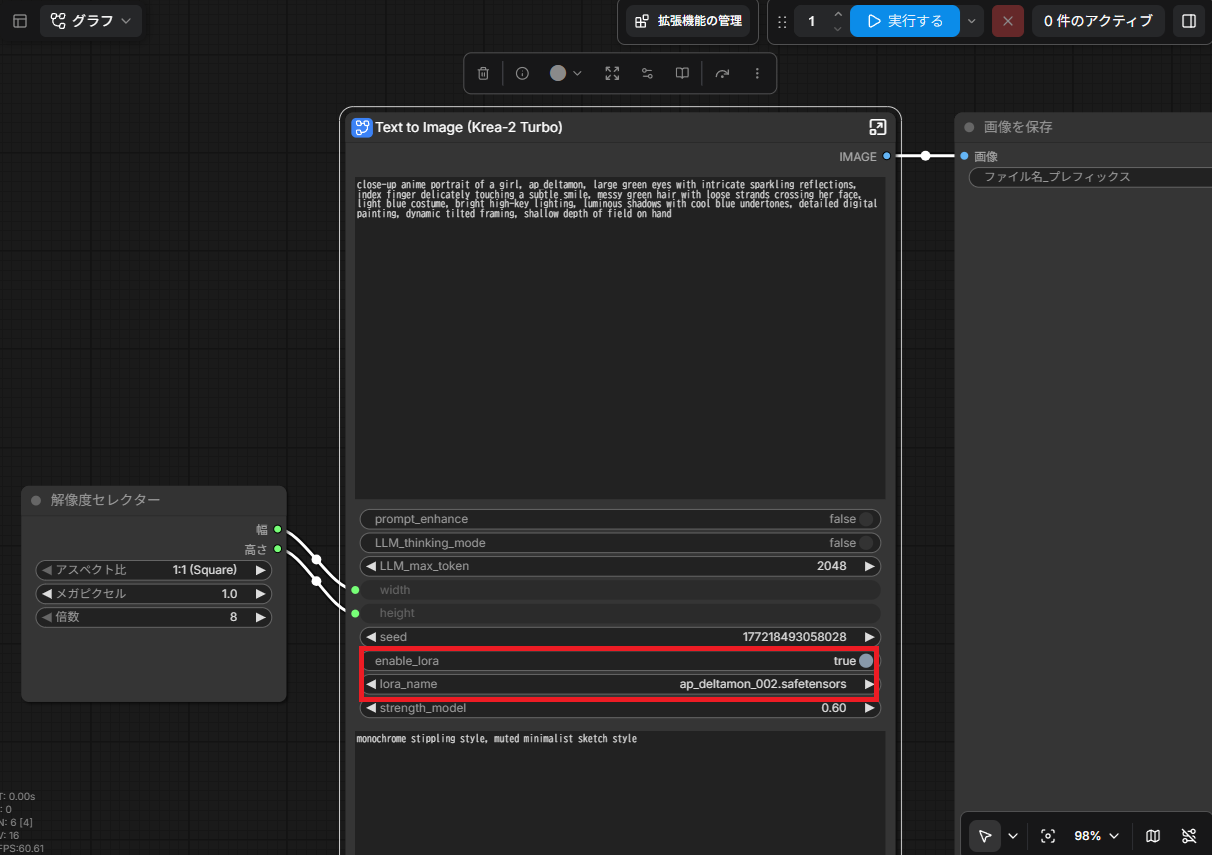1212x855 pixels.
Task: Click the curved arrow bypass icon
Action: (722, 73)
